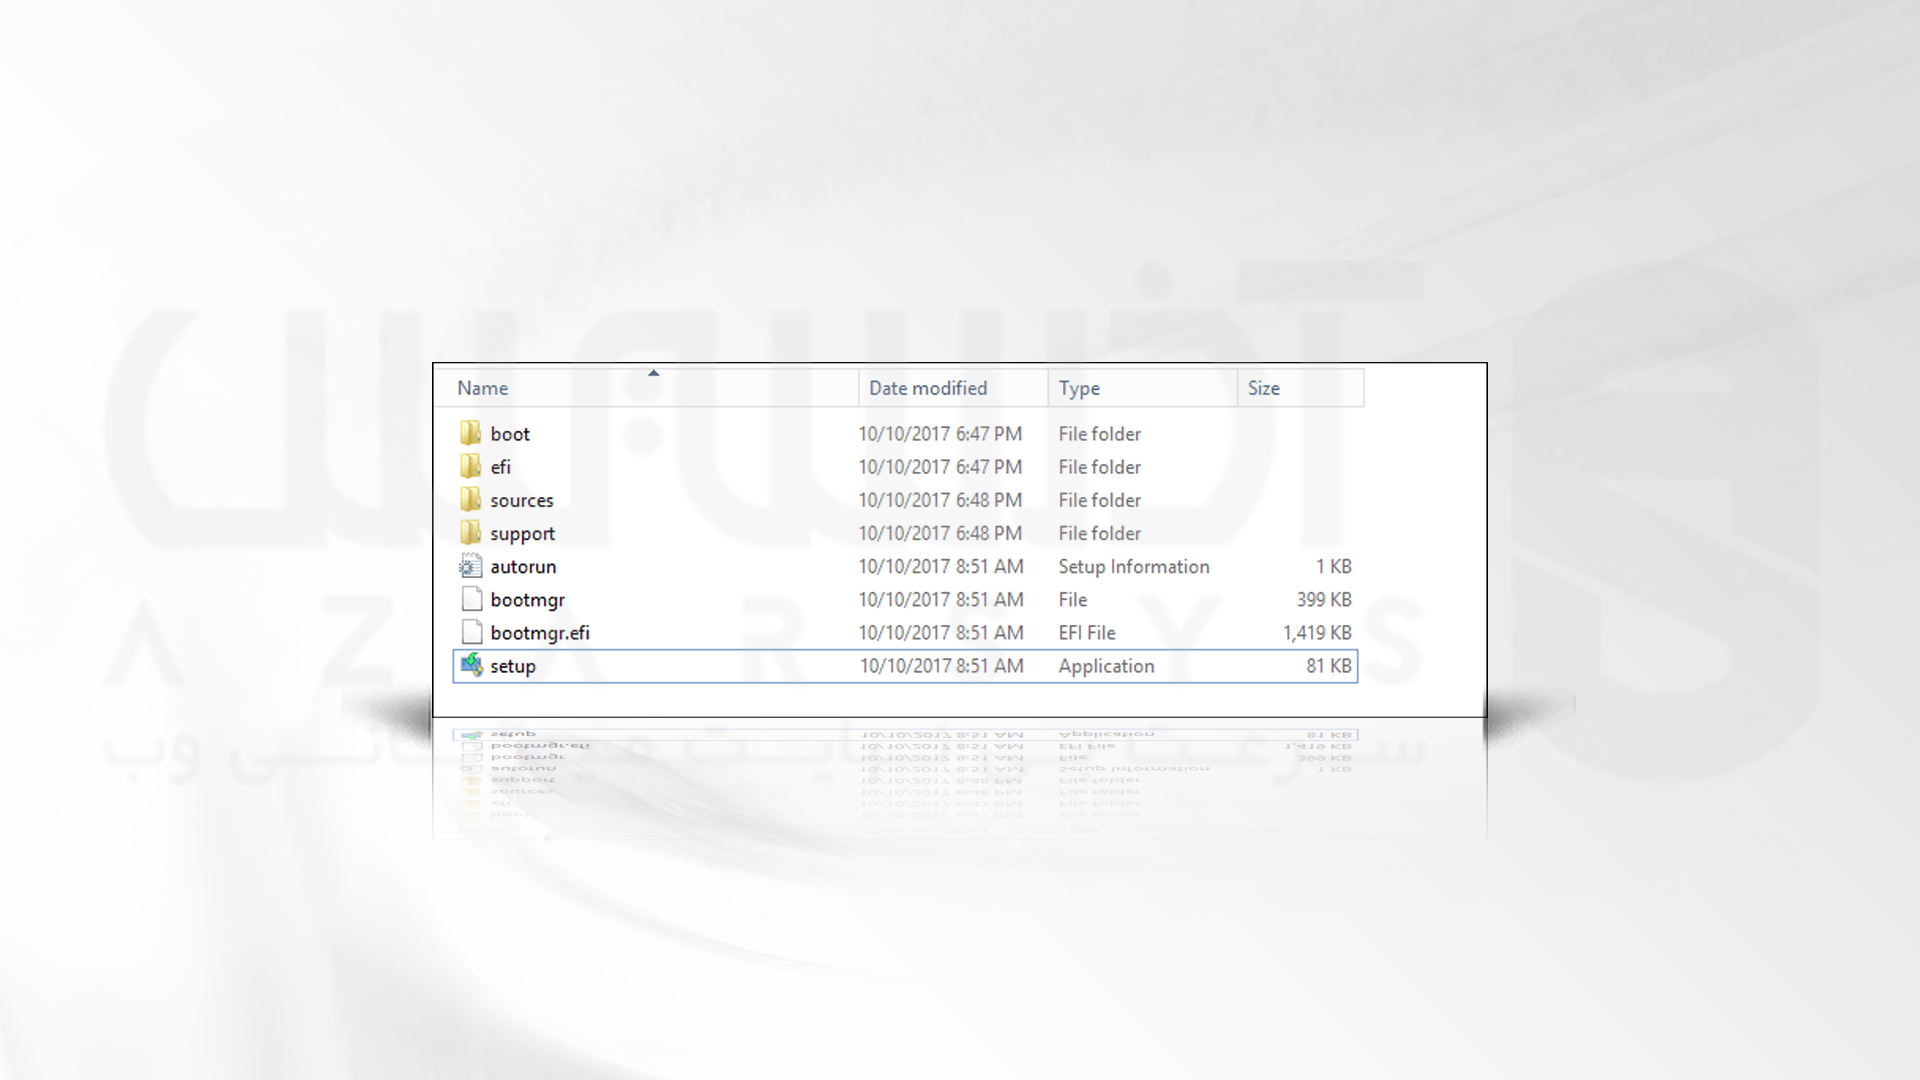Open the support folder
The image size is (1920, 1080).
pyautogui.click(x=522, y=533)
